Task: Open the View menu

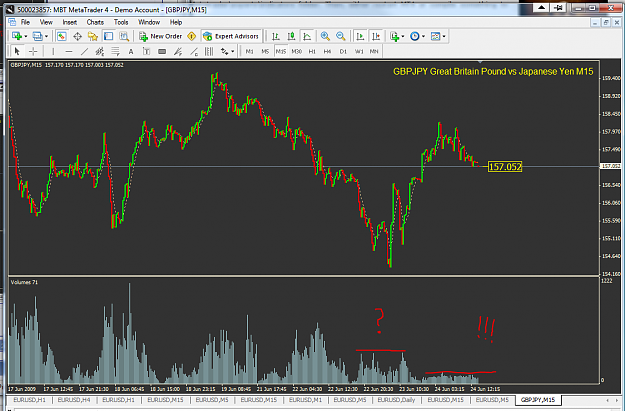Action: (x=46, y=22)
